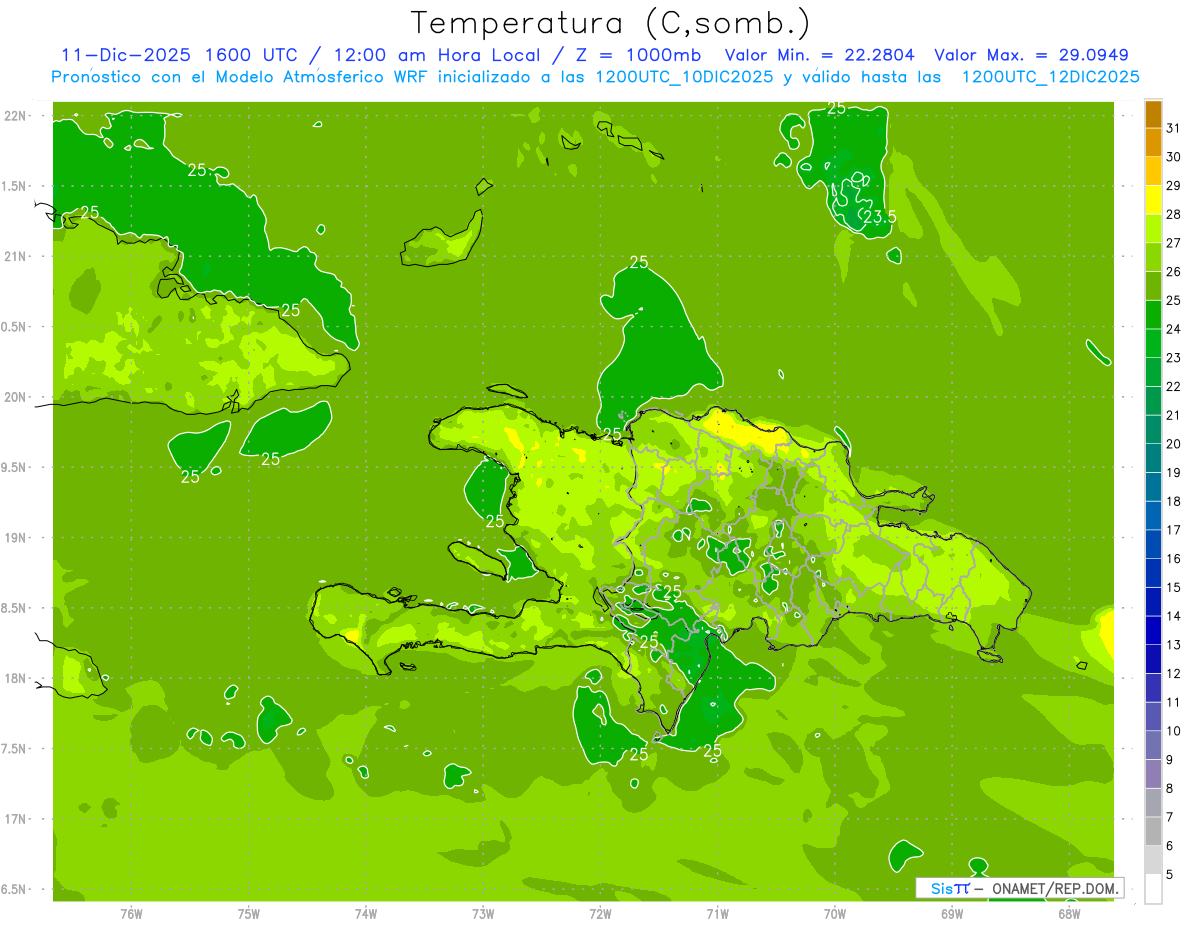Pick the yellow swatch between 28 and 29
Viewport: 1200px width, 927px height.
(1153, 200)
